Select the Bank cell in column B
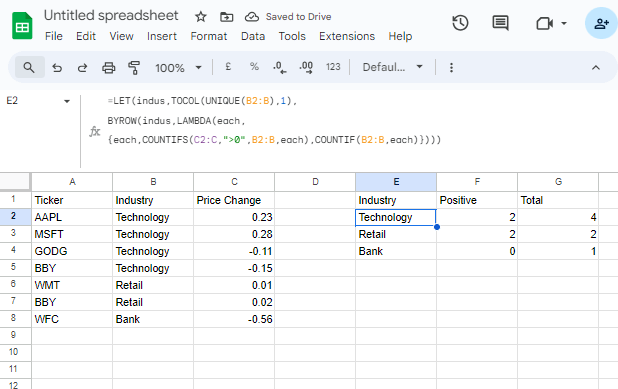The width and height of the screenshot is (618, 389). (x=153, y=319)
